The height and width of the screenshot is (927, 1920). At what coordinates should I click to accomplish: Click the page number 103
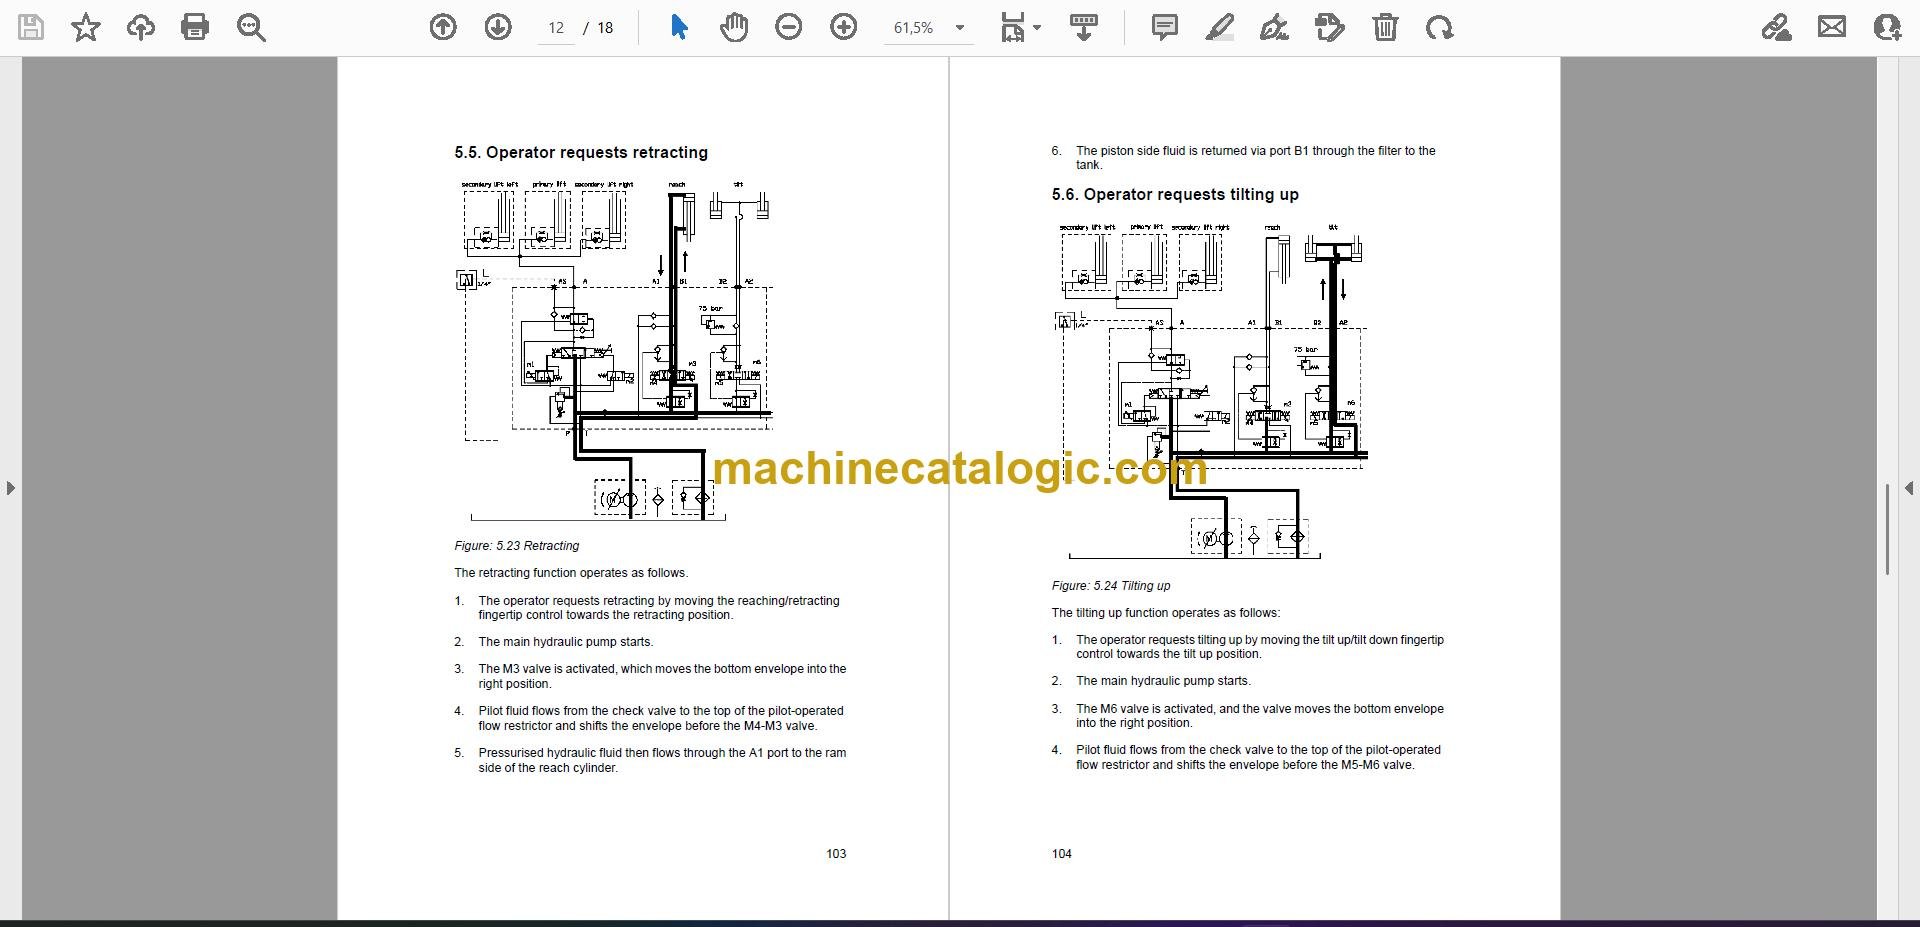click(836, 854)
